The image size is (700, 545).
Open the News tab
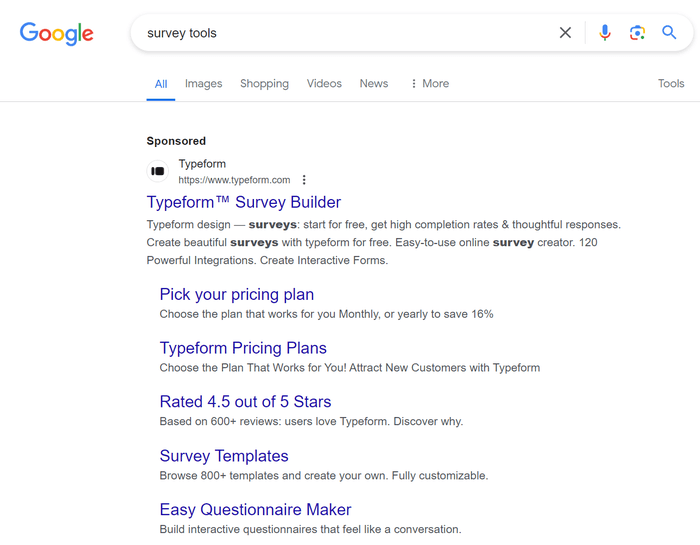(x=374, y=83)
